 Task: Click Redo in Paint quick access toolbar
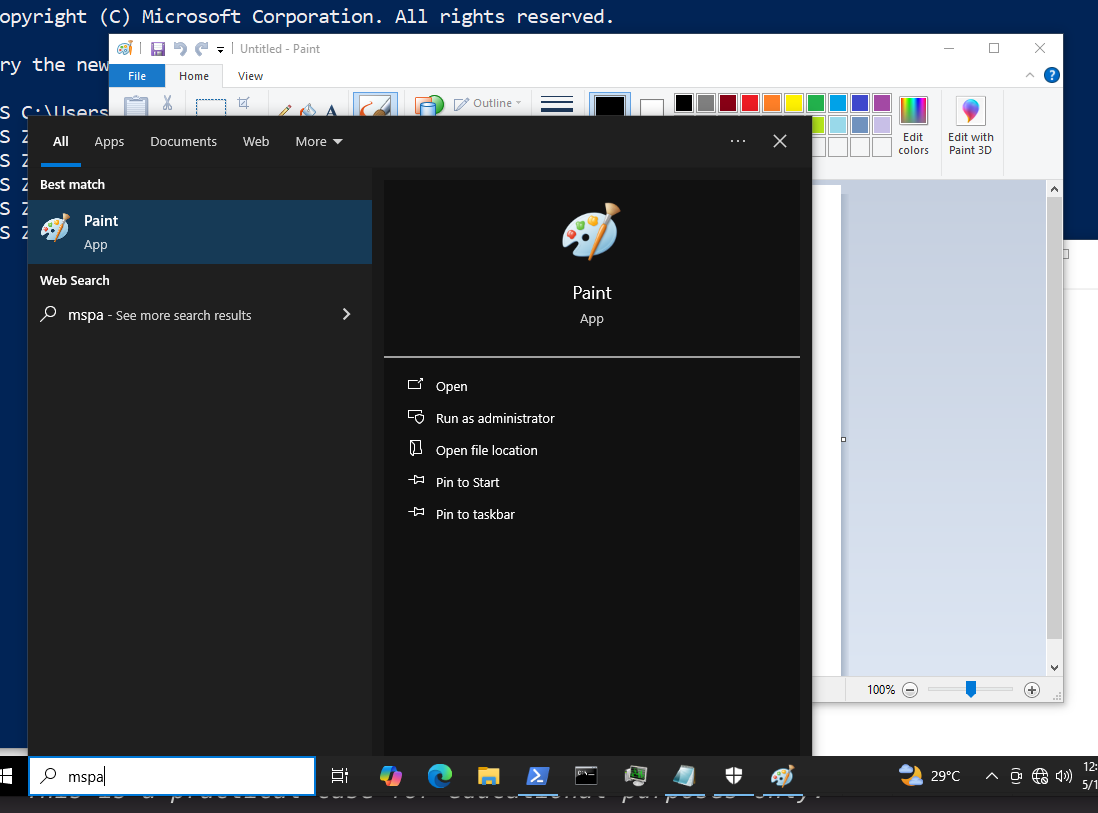click(x=202, y=49)
